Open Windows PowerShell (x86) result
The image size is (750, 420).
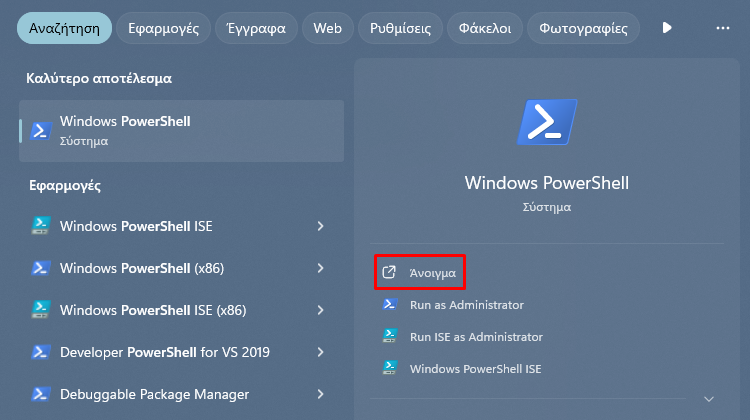pyautogui.click(x=181, y=268)
